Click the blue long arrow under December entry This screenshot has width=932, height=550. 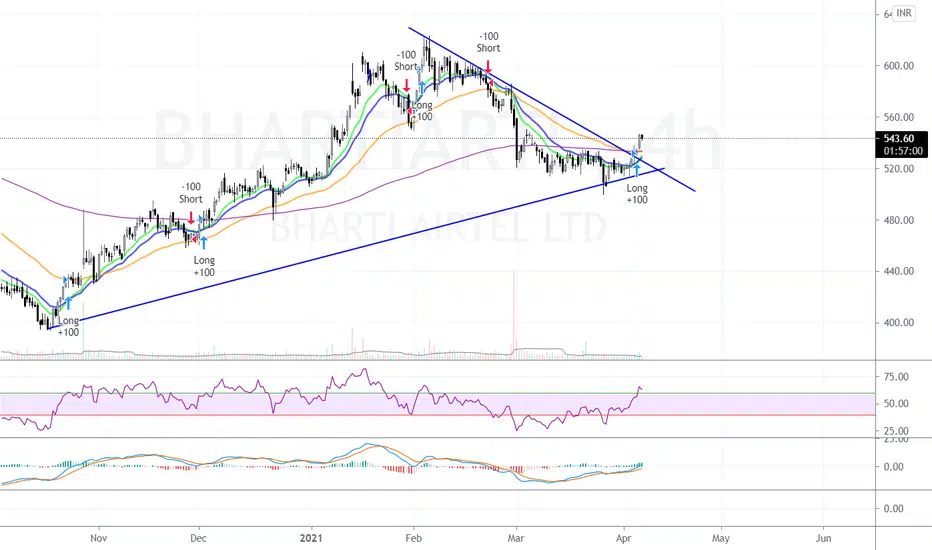coord(204,243)
